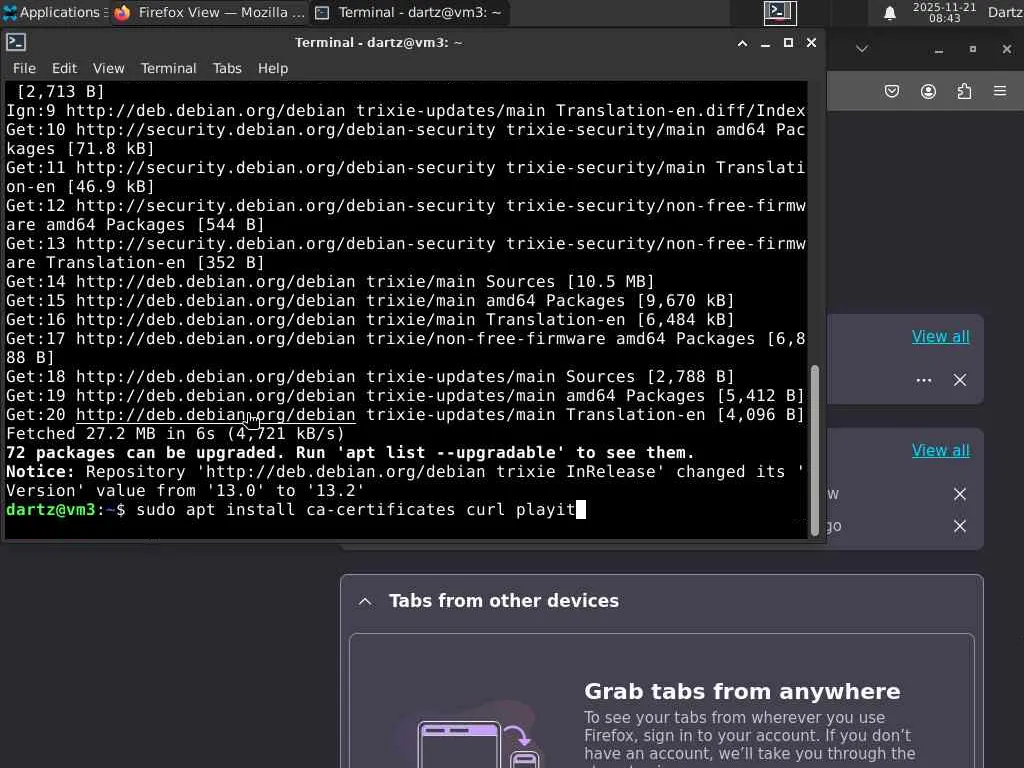Click the 'Fetched 27.2 MB in 6s' line
This screenshot has height=768, width=1024.
click(x=175, y=434)
